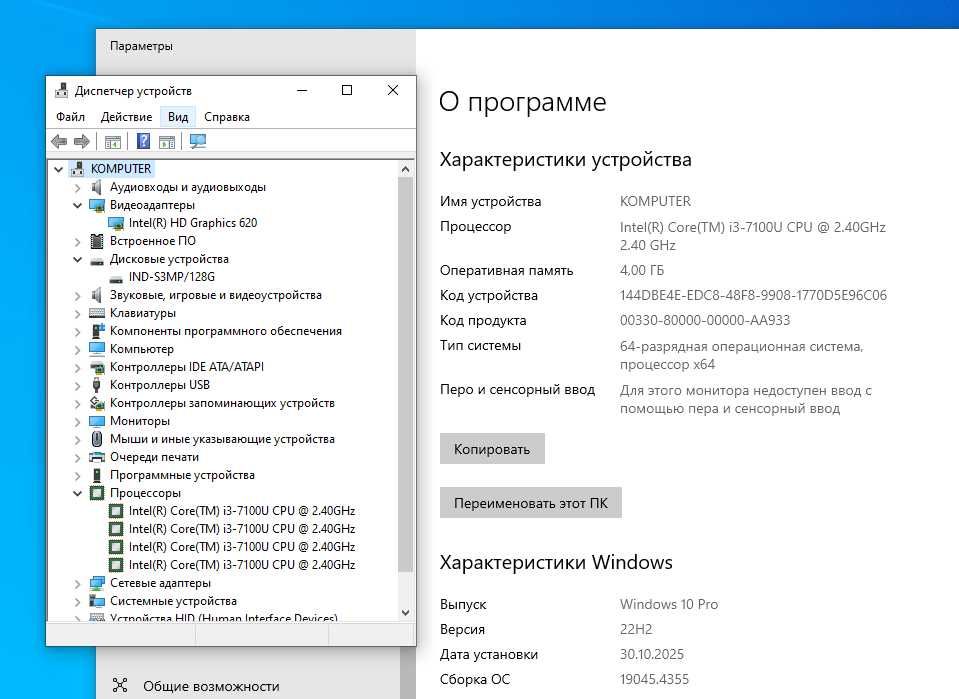Screen dimensions: 959x699
Task: Collapse the Видеоадаптеры category
Action: click(x=78, y=205)
